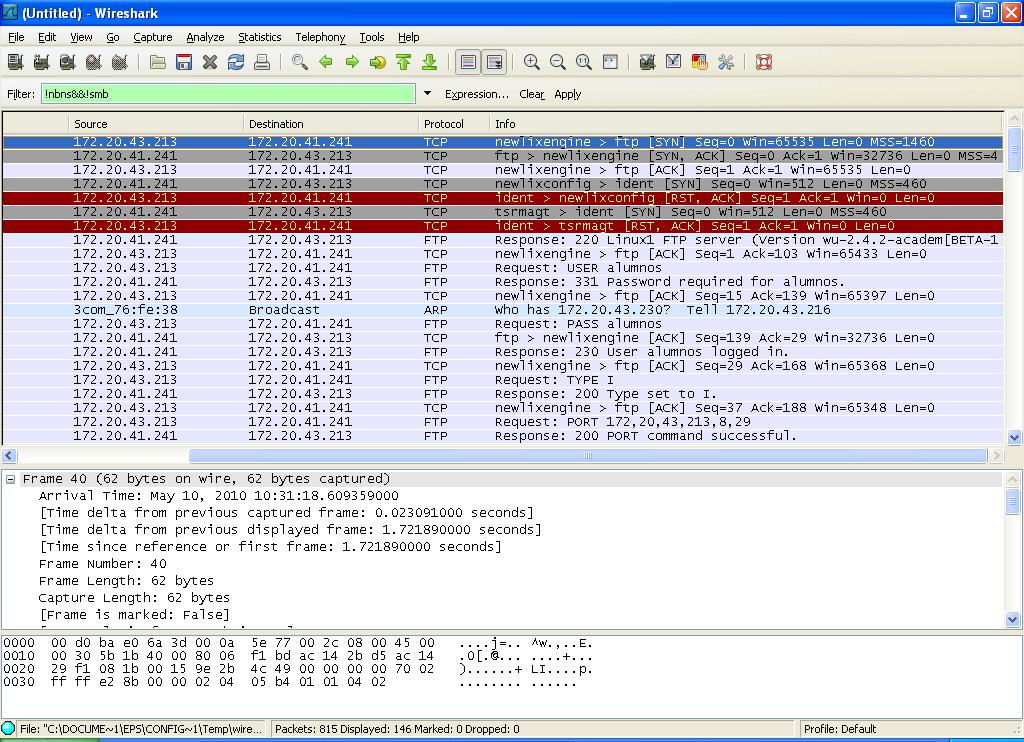Toggle packet list colorization button

[x=468, y=62]
